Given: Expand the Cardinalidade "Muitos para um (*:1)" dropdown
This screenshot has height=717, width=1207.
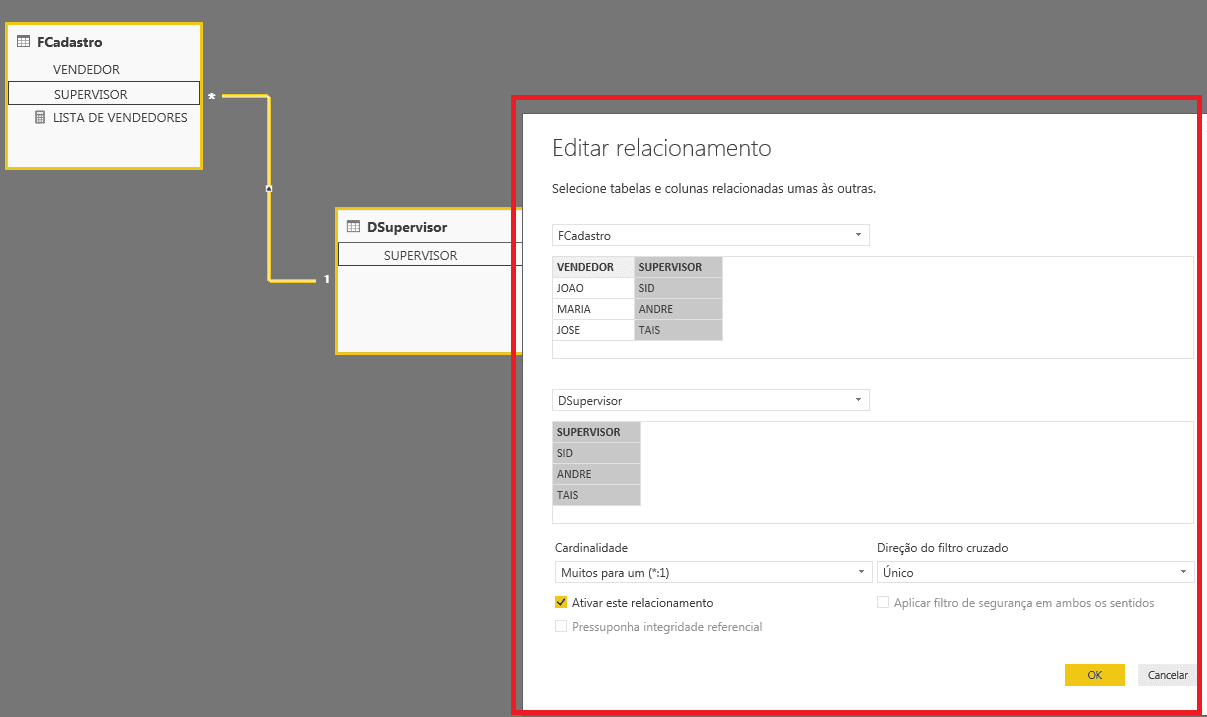Looking at the screenshot, I should point(713,572).
